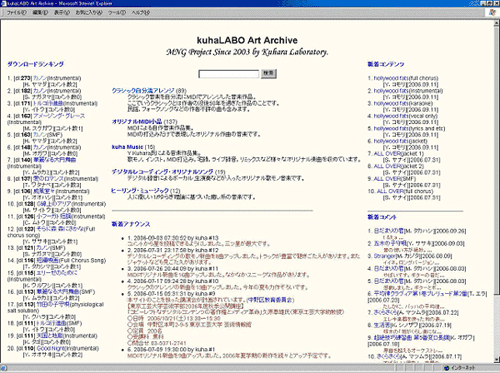Open the 表示(V) menu
Image resolution: width=500 pixels, height=373 pixels.
point(62,13)
